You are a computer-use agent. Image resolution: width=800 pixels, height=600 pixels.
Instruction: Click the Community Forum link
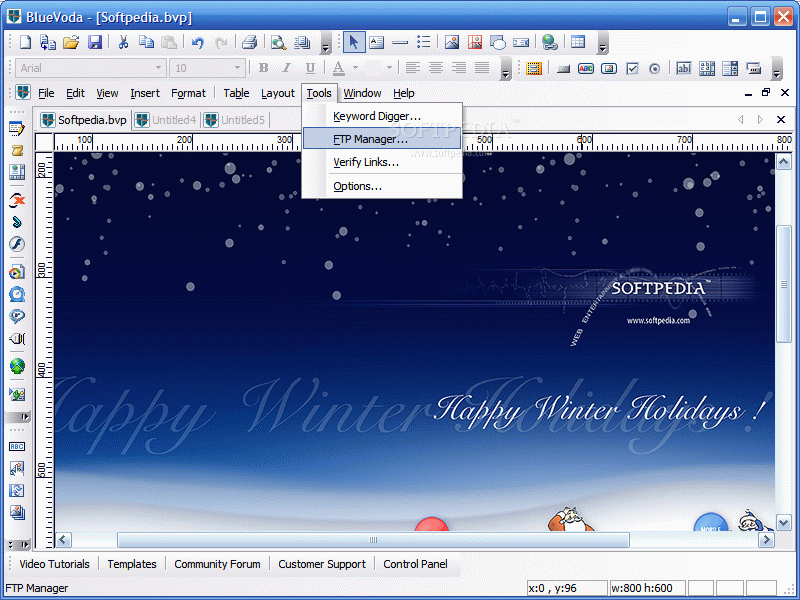coord(217,564)
